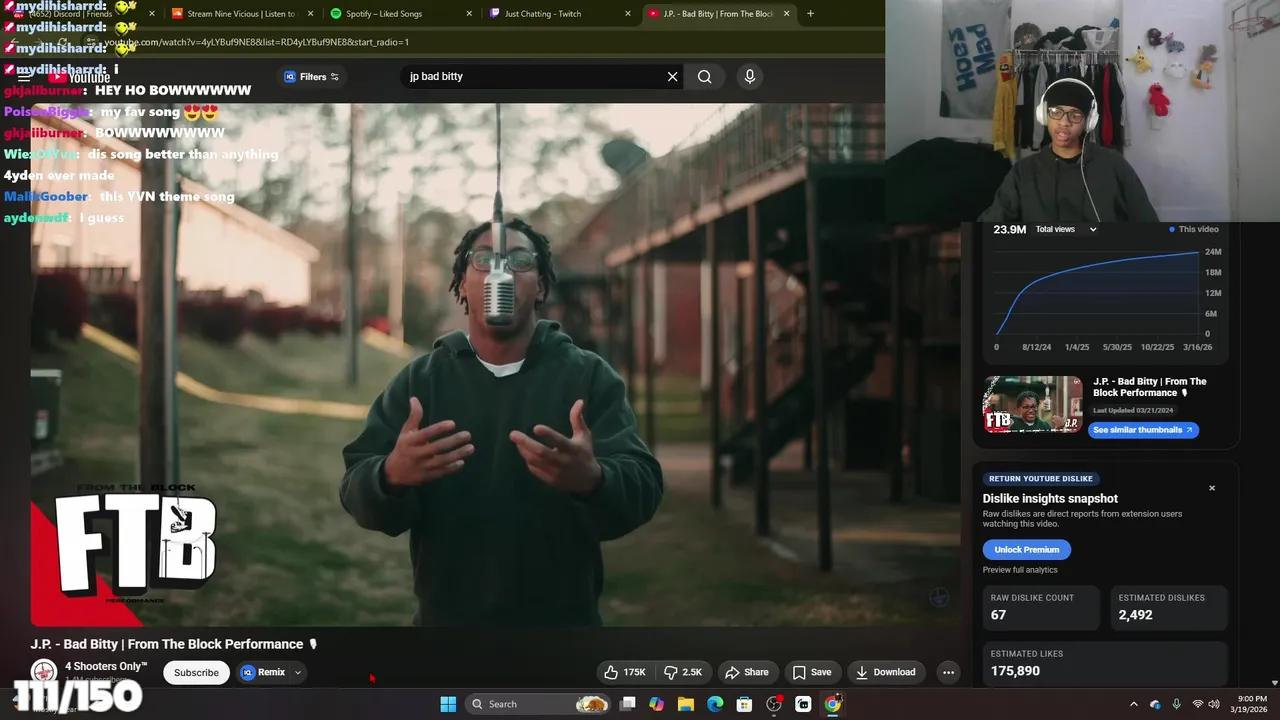Open Microsoft Edge from the taskbar
This screenshot has height=720, width=1280.
pyautogui.click(x=715, y=704)
